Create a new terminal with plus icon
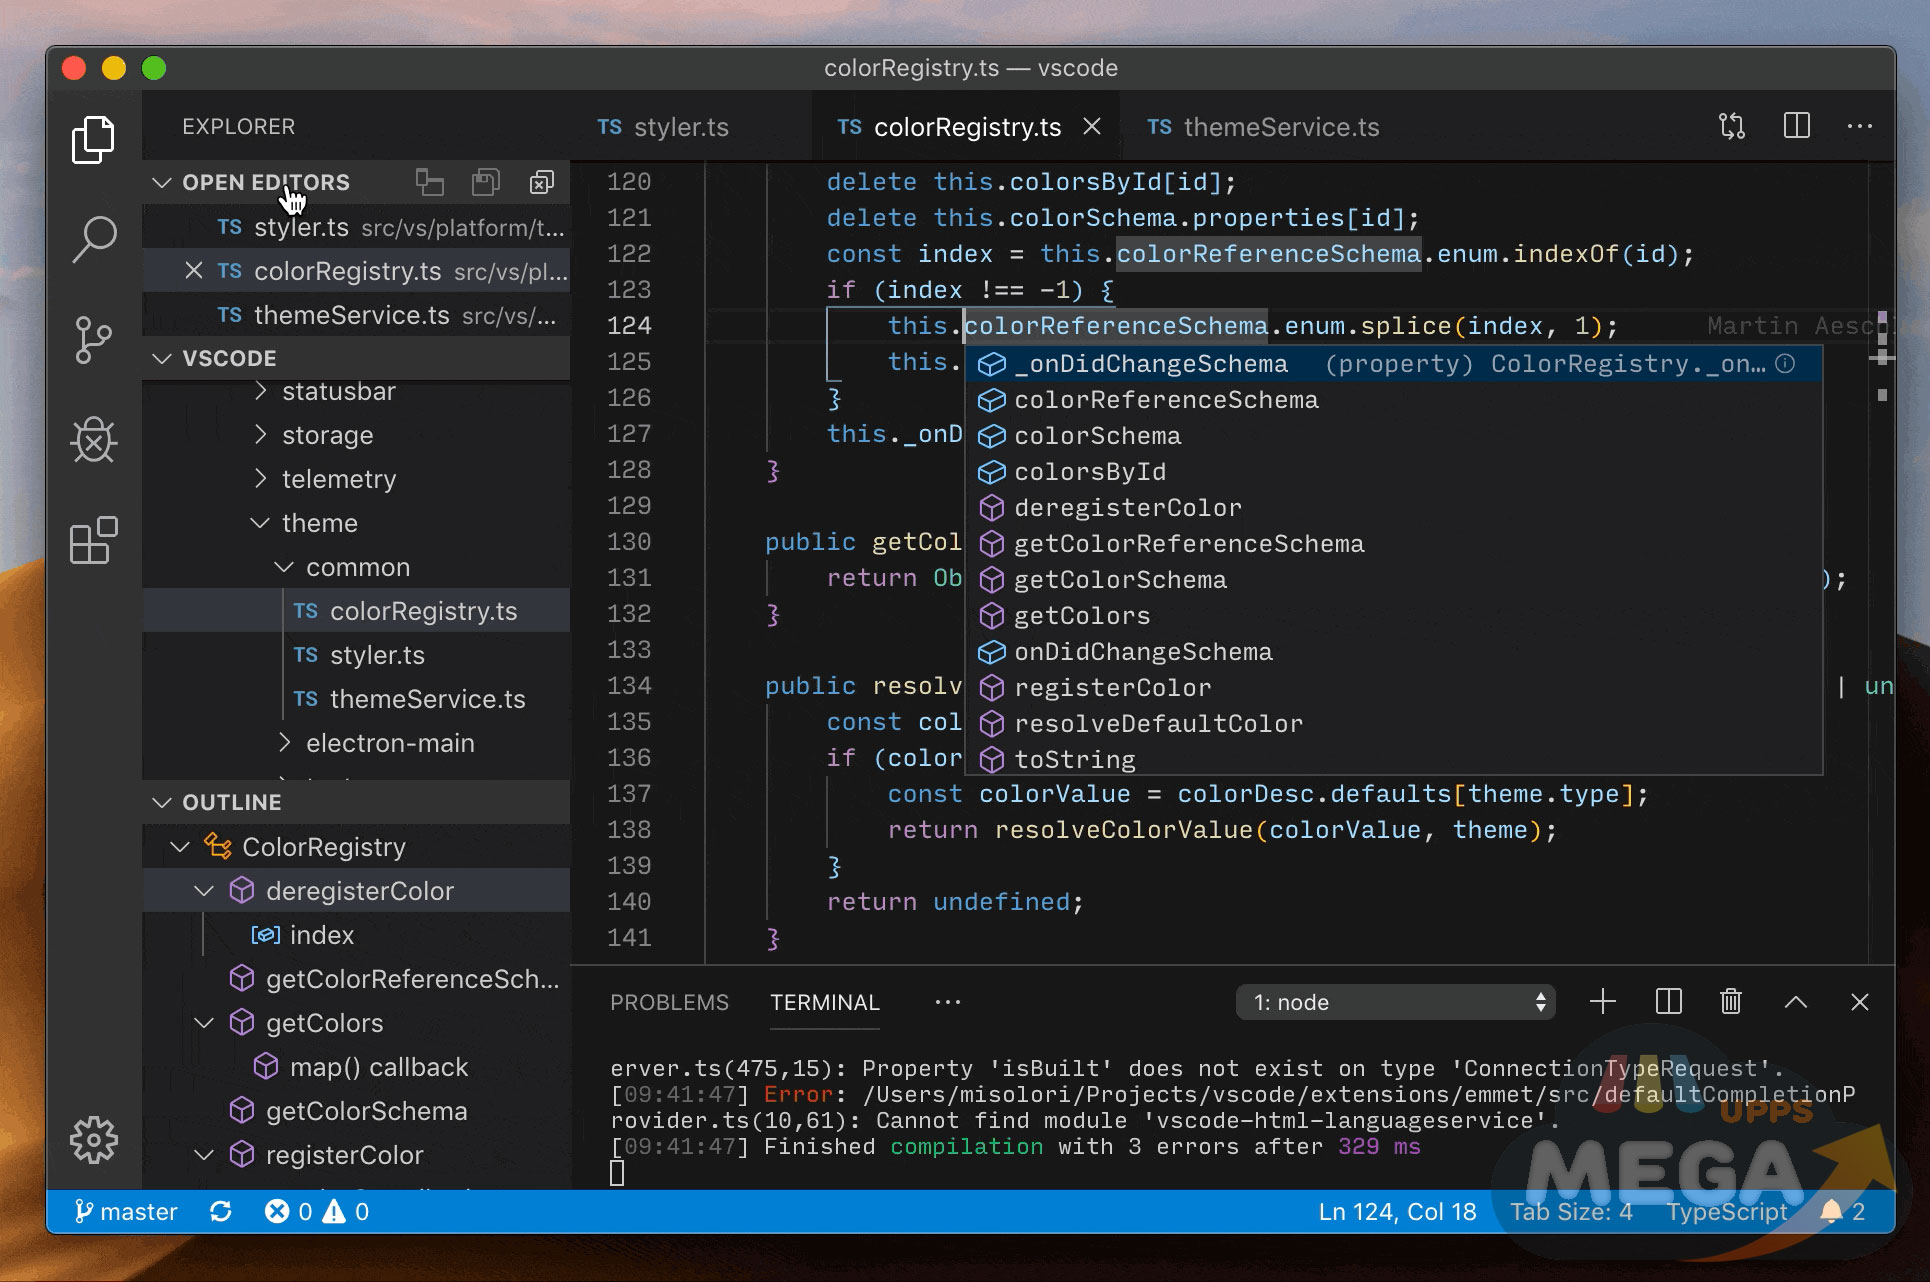This screenshot has width=1930, height=1282. point(1603,1002)
